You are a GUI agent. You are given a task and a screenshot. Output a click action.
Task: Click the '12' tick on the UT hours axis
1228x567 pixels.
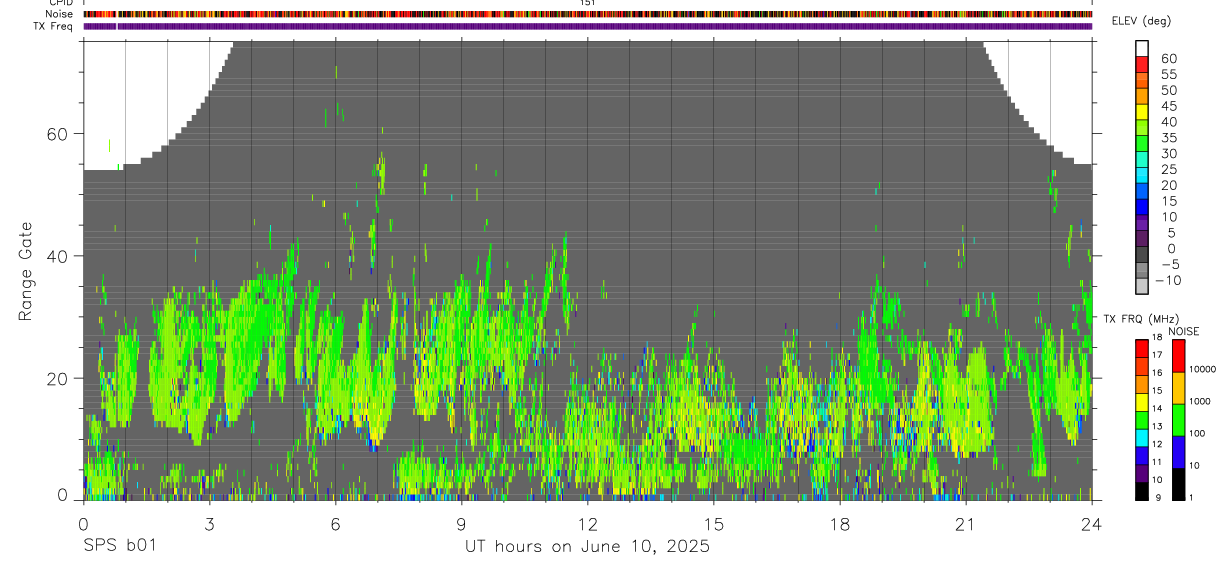(x=588, y=524)
